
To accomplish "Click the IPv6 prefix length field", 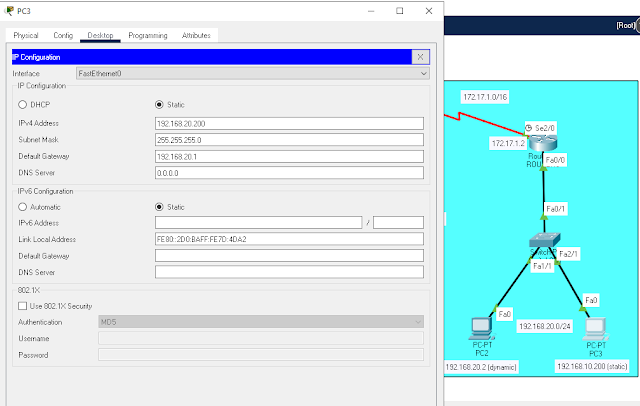I will click(398, 223).
